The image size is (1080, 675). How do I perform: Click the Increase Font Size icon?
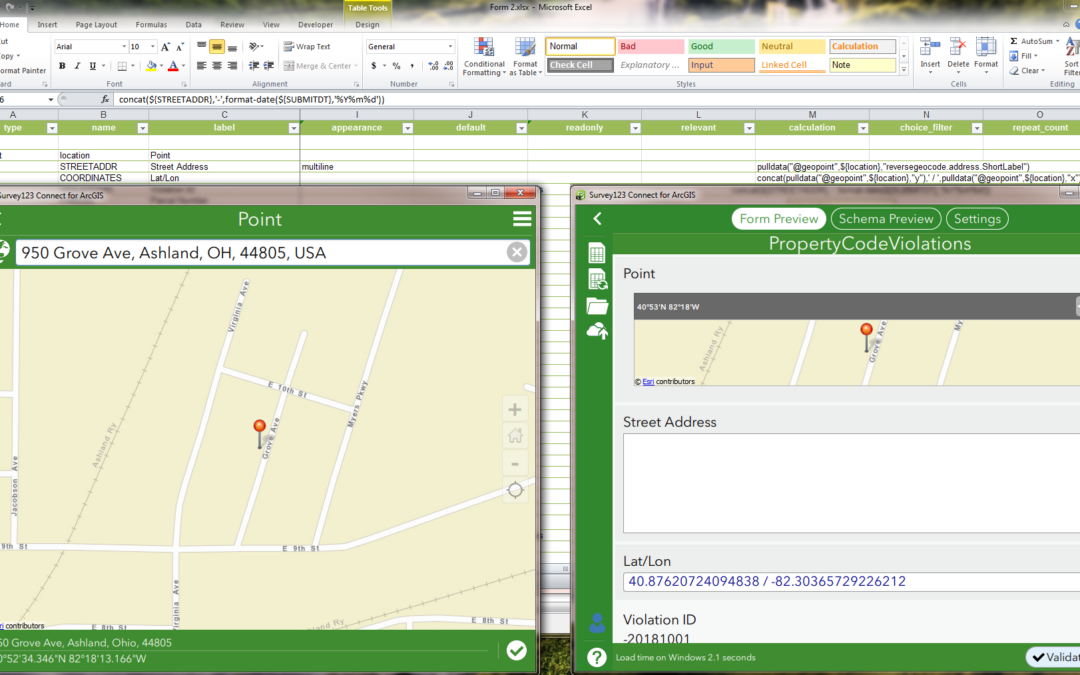point(165,47)
